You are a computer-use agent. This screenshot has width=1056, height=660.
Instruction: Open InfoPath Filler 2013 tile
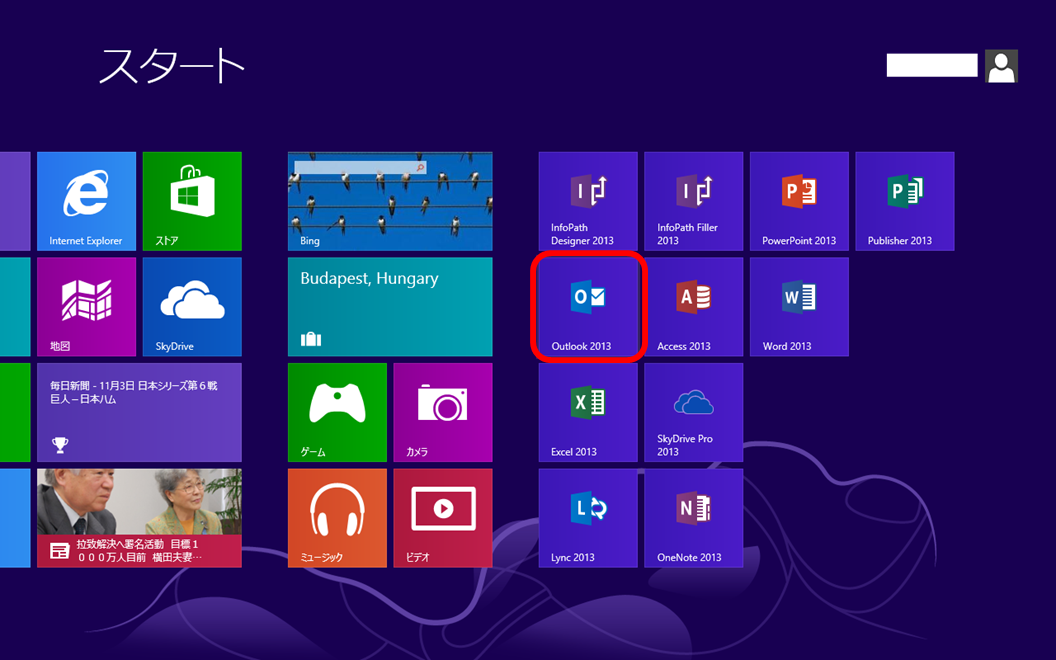(x=693, y=201)
